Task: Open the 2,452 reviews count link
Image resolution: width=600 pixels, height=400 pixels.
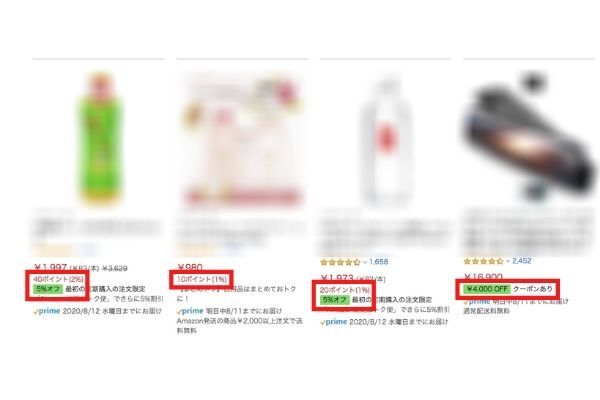Action: pyautogui.click(x=522, y=261)
